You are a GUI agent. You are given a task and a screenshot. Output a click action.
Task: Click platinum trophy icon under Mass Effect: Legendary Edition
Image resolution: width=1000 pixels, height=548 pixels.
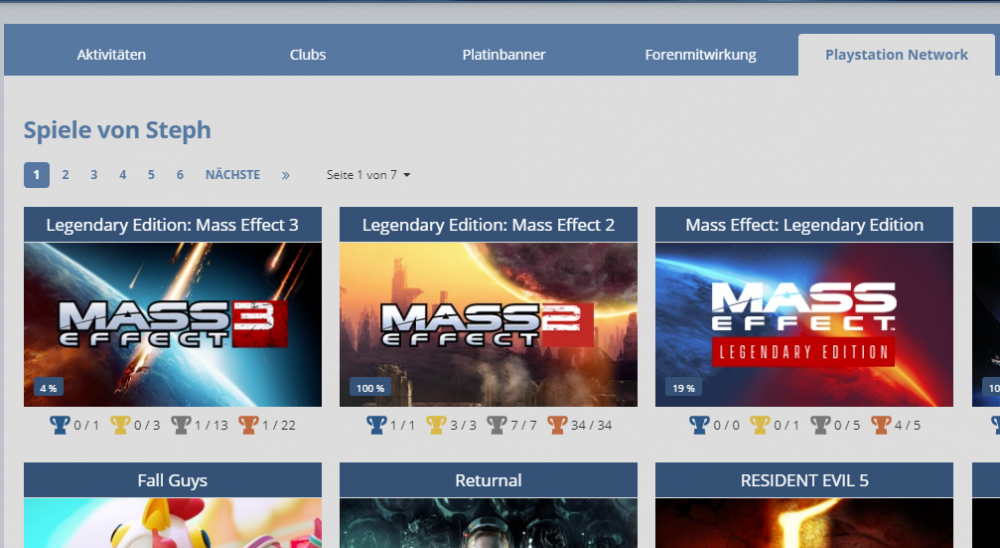point(699,425)
